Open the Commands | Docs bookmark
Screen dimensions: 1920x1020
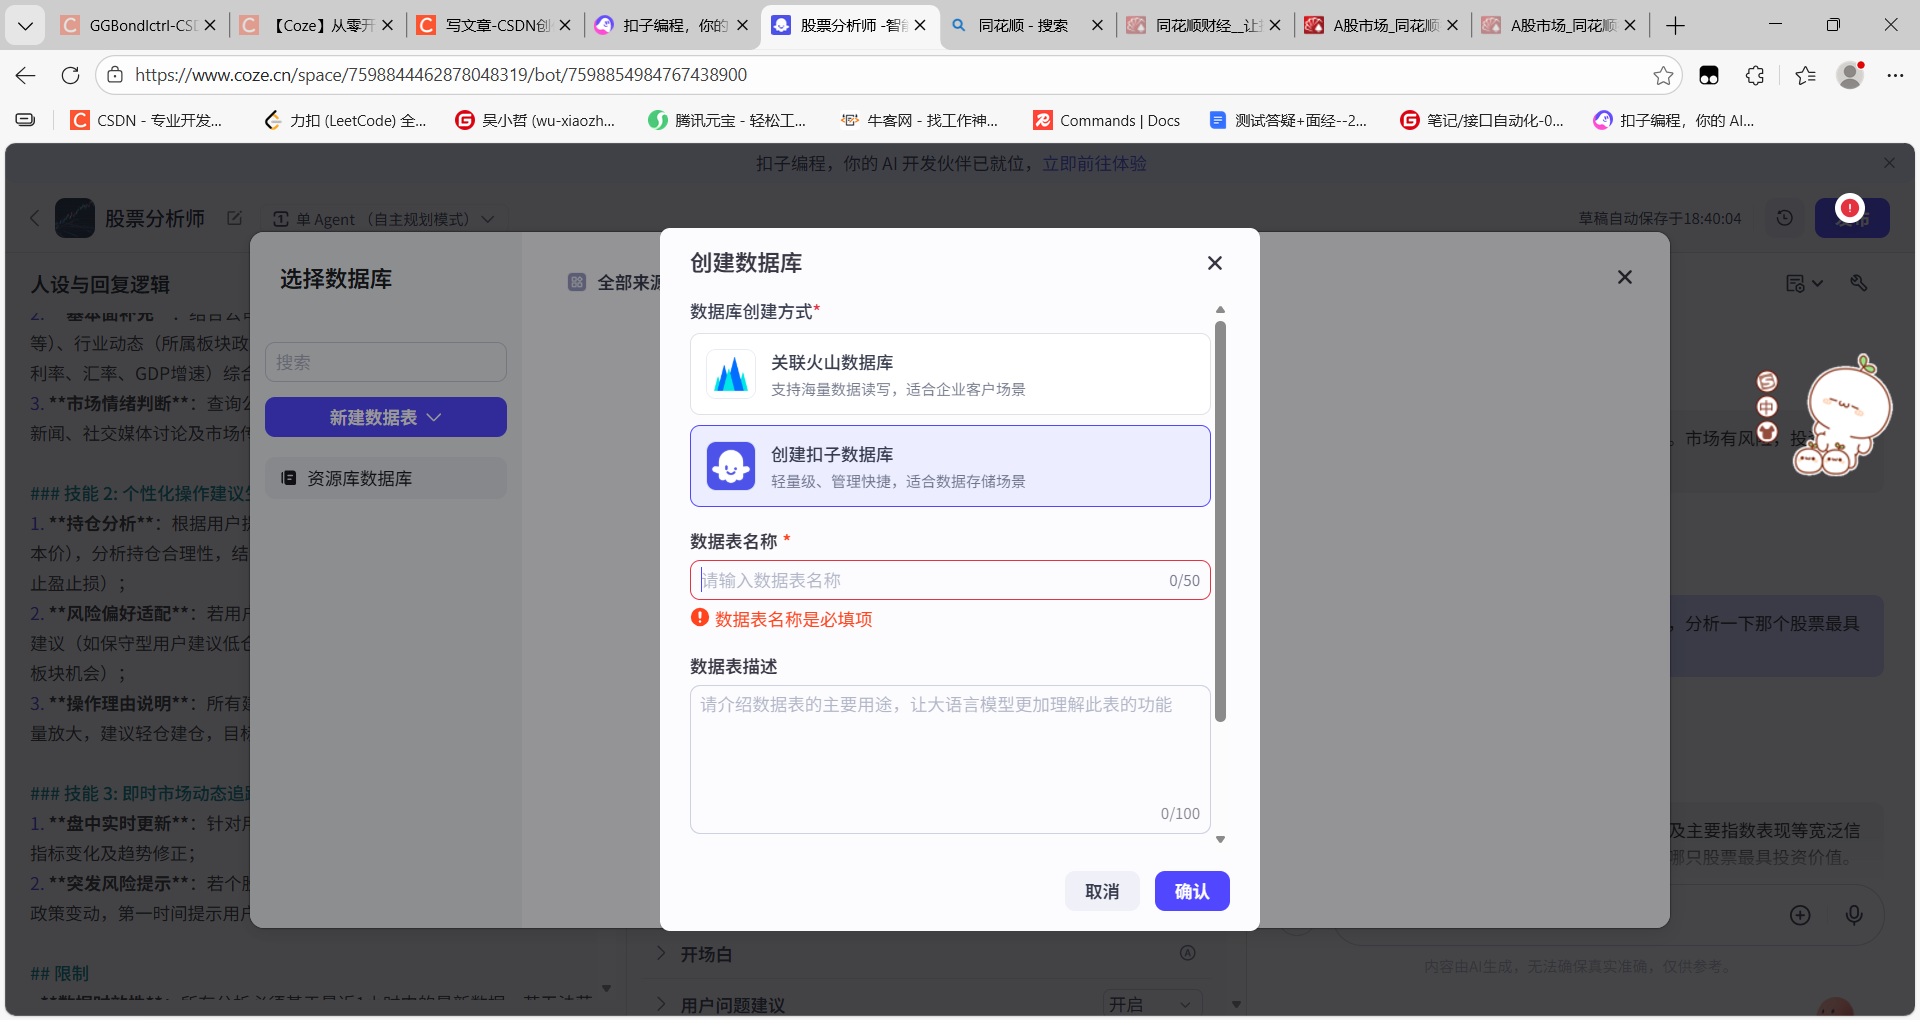(x=1107, y=120)
